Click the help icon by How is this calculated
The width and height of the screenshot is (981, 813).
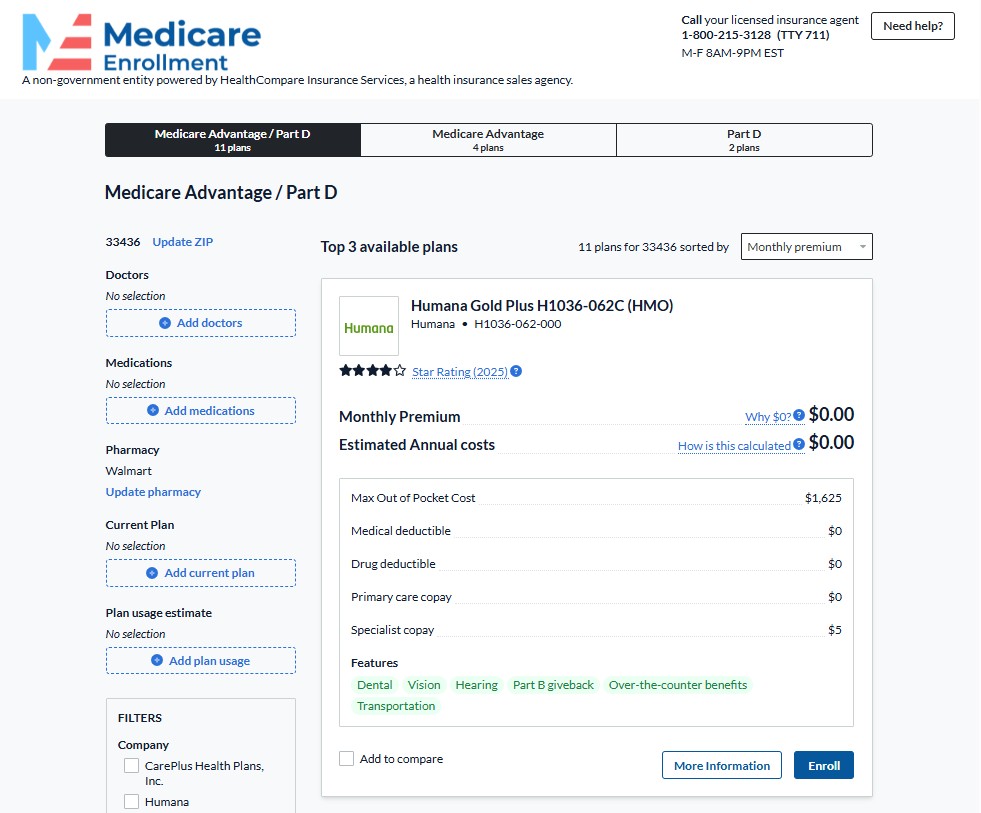(799, 446)
